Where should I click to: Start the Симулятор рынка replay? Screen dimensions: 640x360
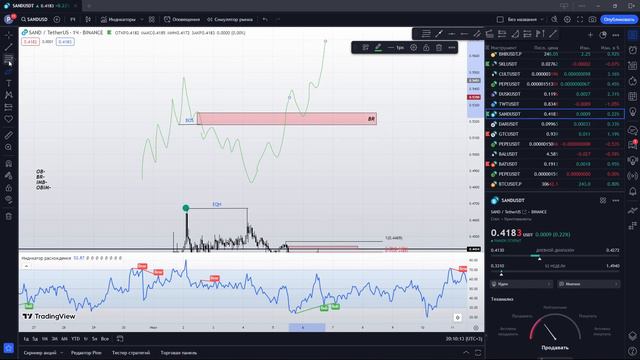pos(230,19)
